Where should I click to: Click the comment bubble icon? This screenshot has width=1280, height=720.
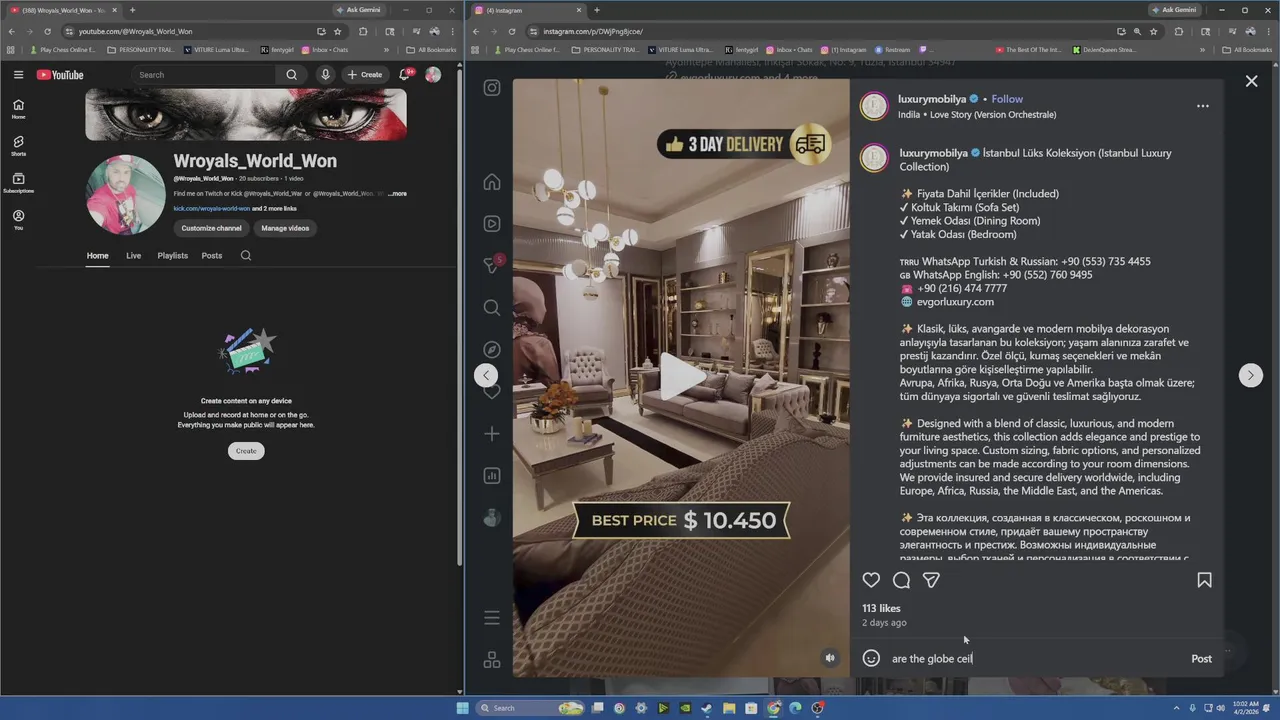pos(901,580)
